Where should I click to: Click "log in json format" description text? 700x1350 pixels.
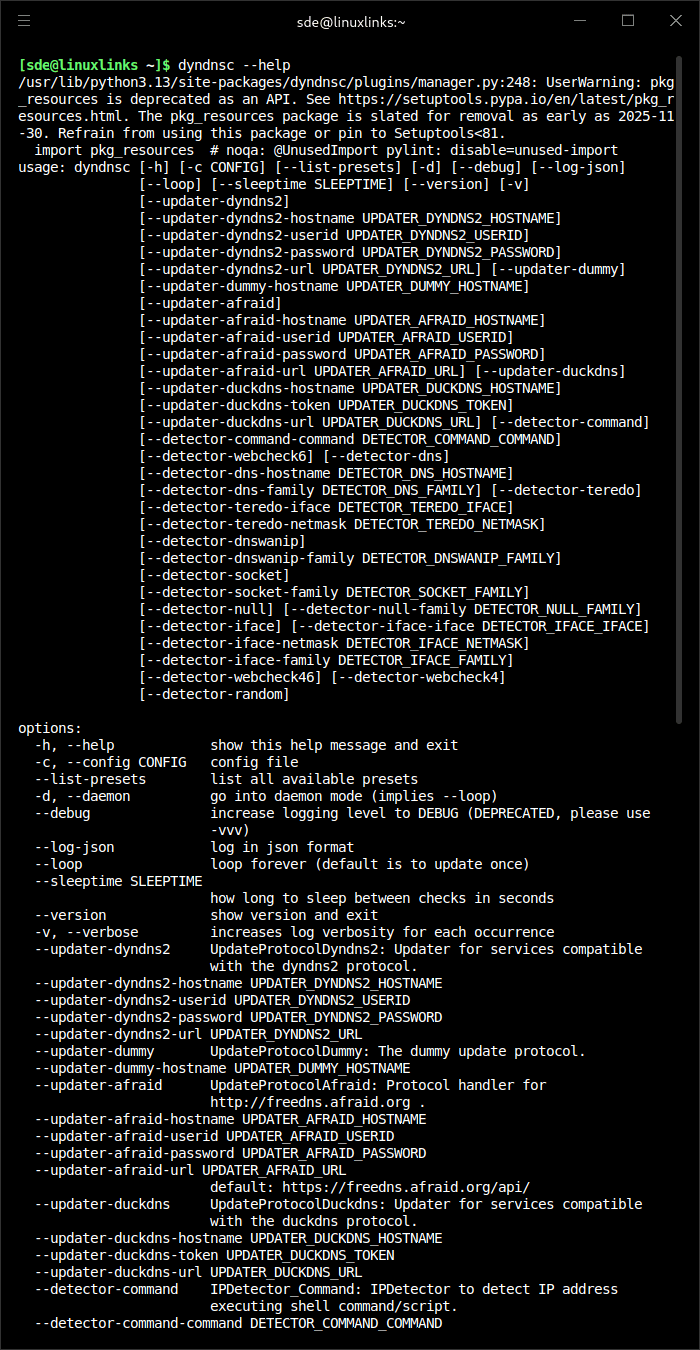click(282, 847)
